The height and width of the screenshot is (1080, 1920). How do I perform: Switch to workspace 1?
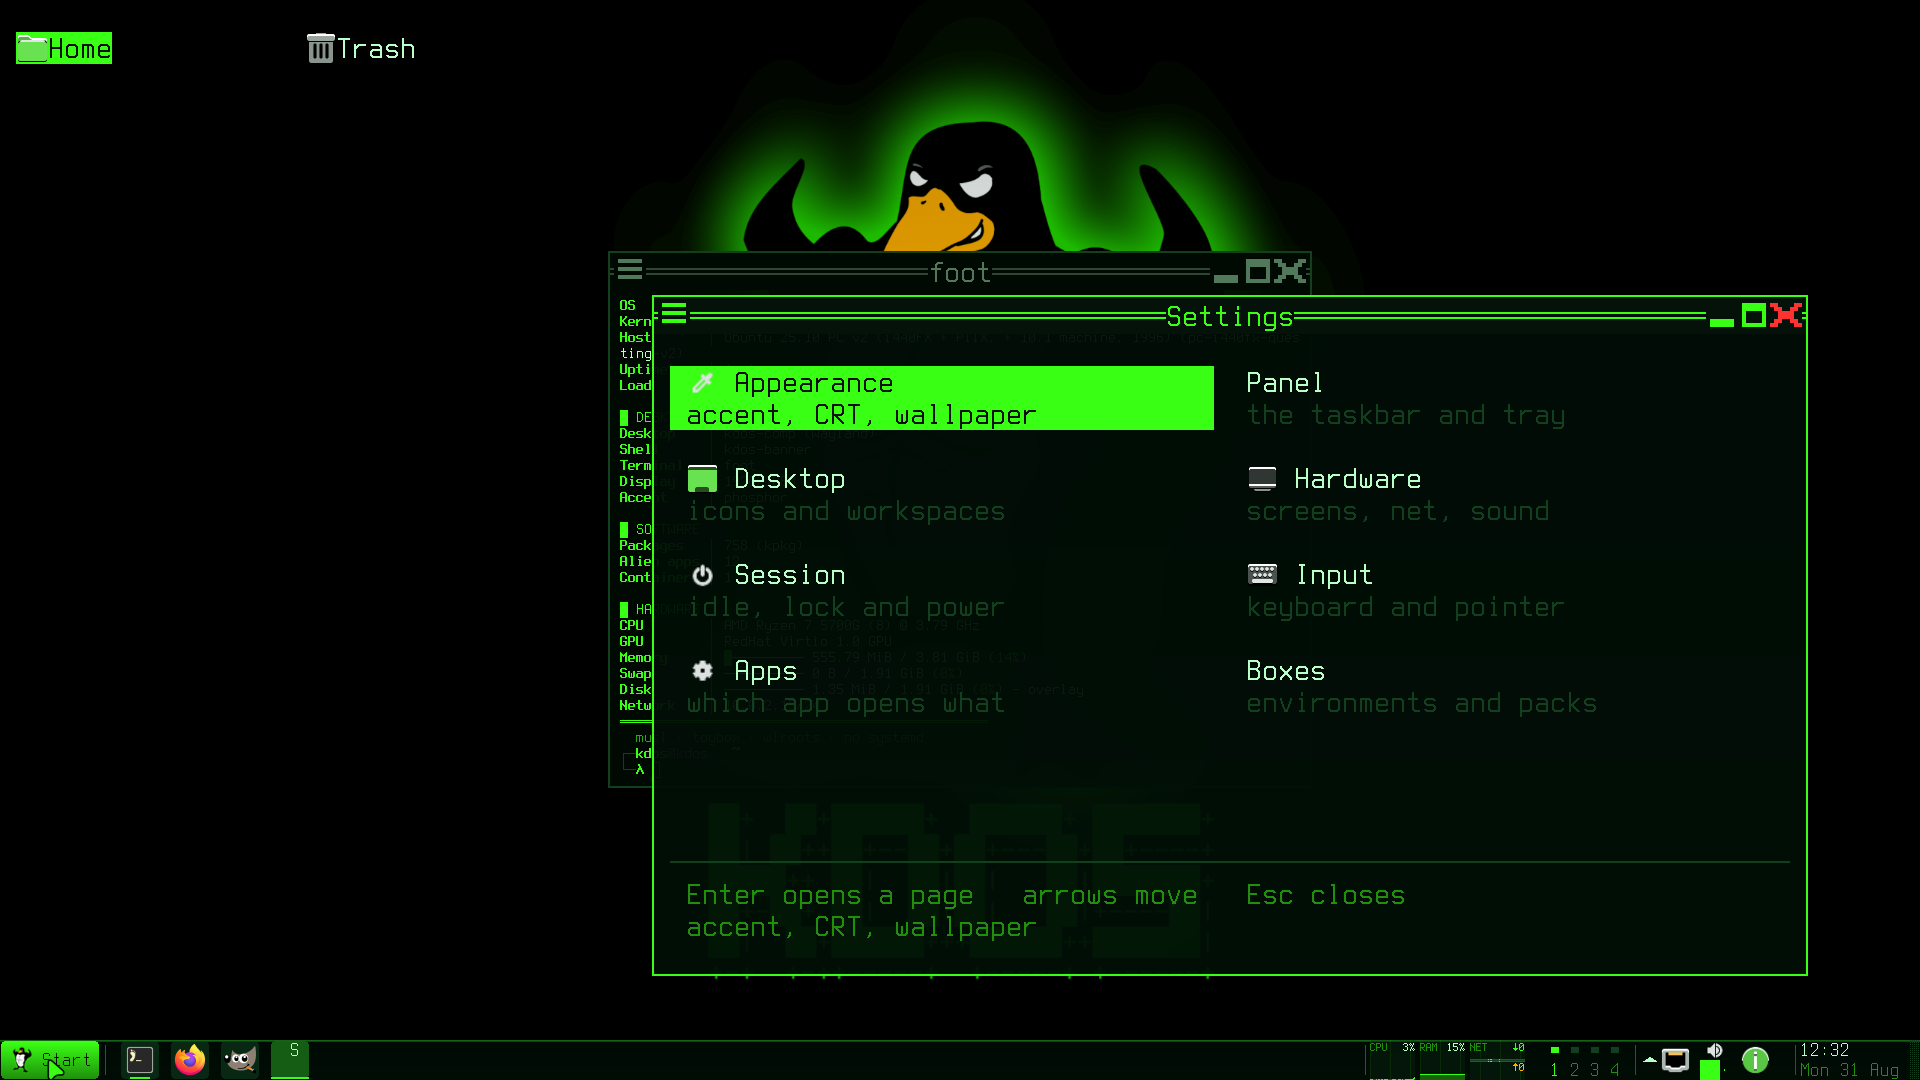point(1554,1062)
